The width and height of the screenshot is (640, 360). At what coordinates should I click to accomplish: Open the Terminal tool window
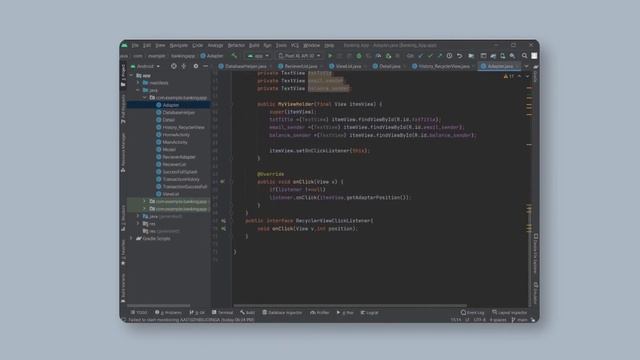[222, 313]
